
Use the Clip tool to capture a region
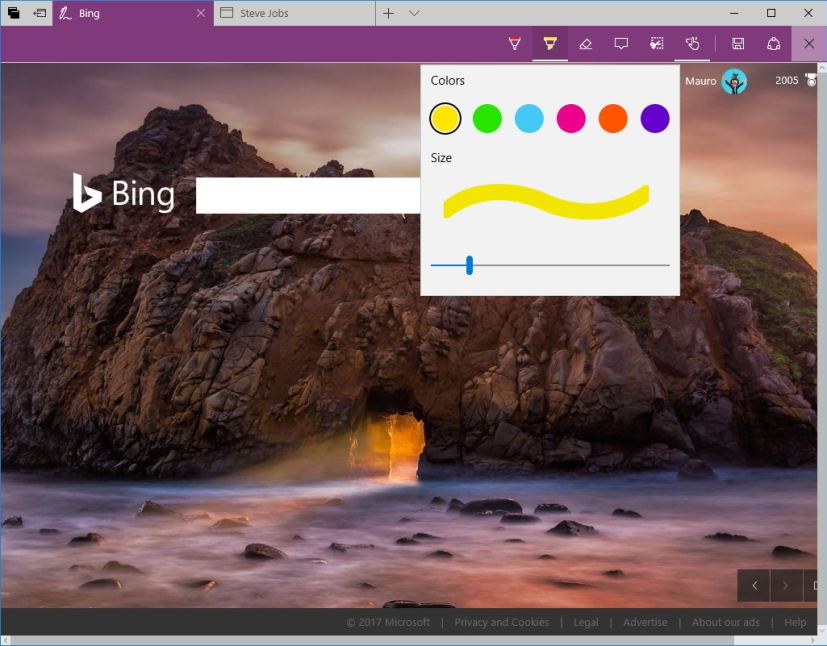(x=657, y=43)
